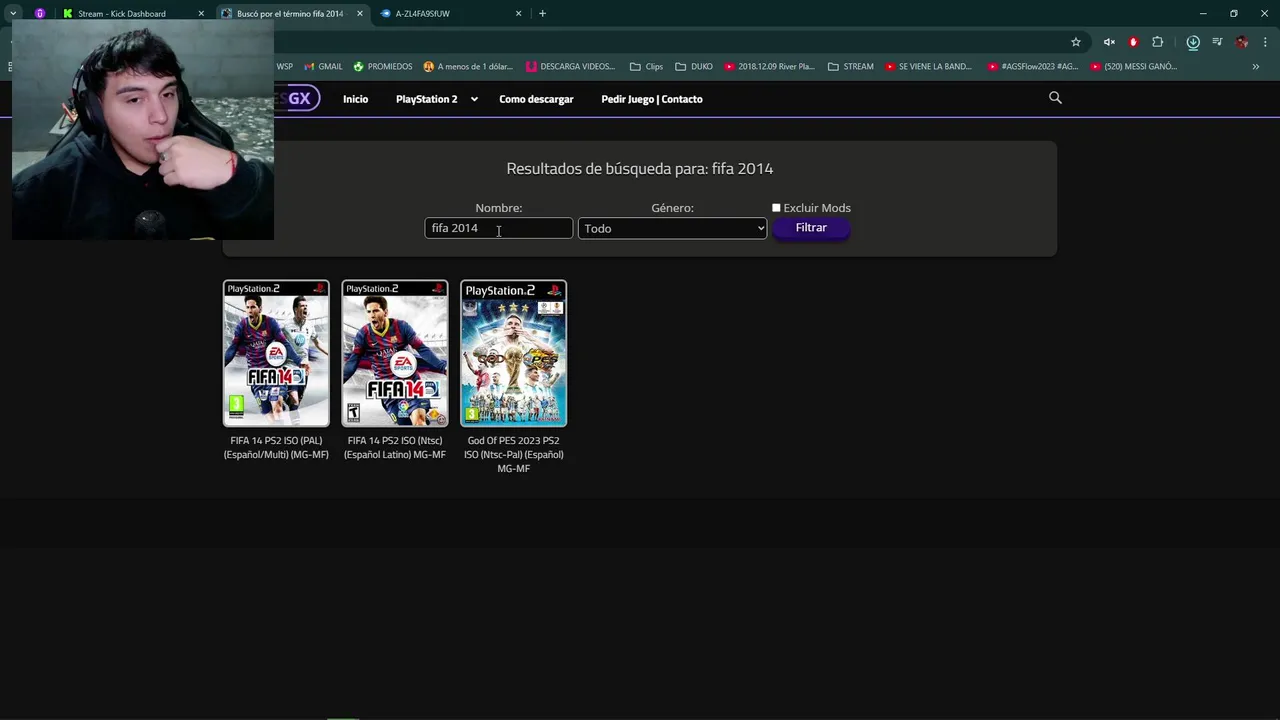Expand the PlayStation 2 submenu arrow

click(x=474, y=99)
